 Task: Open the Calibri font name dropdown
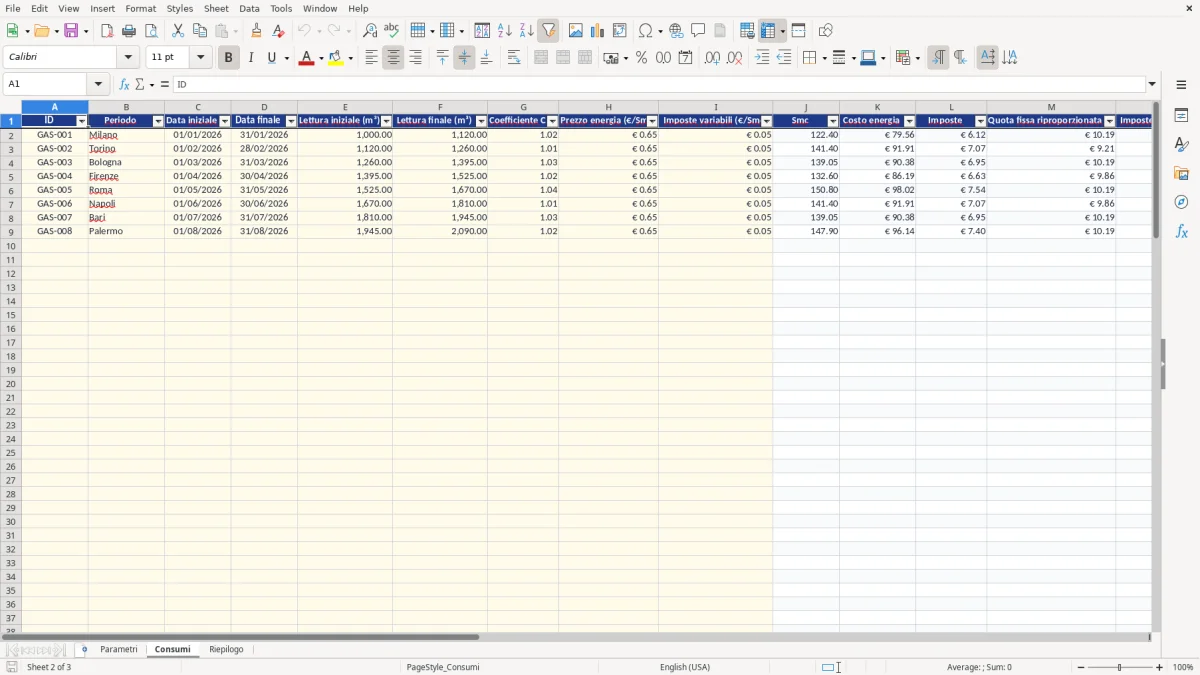pos(128,58)
